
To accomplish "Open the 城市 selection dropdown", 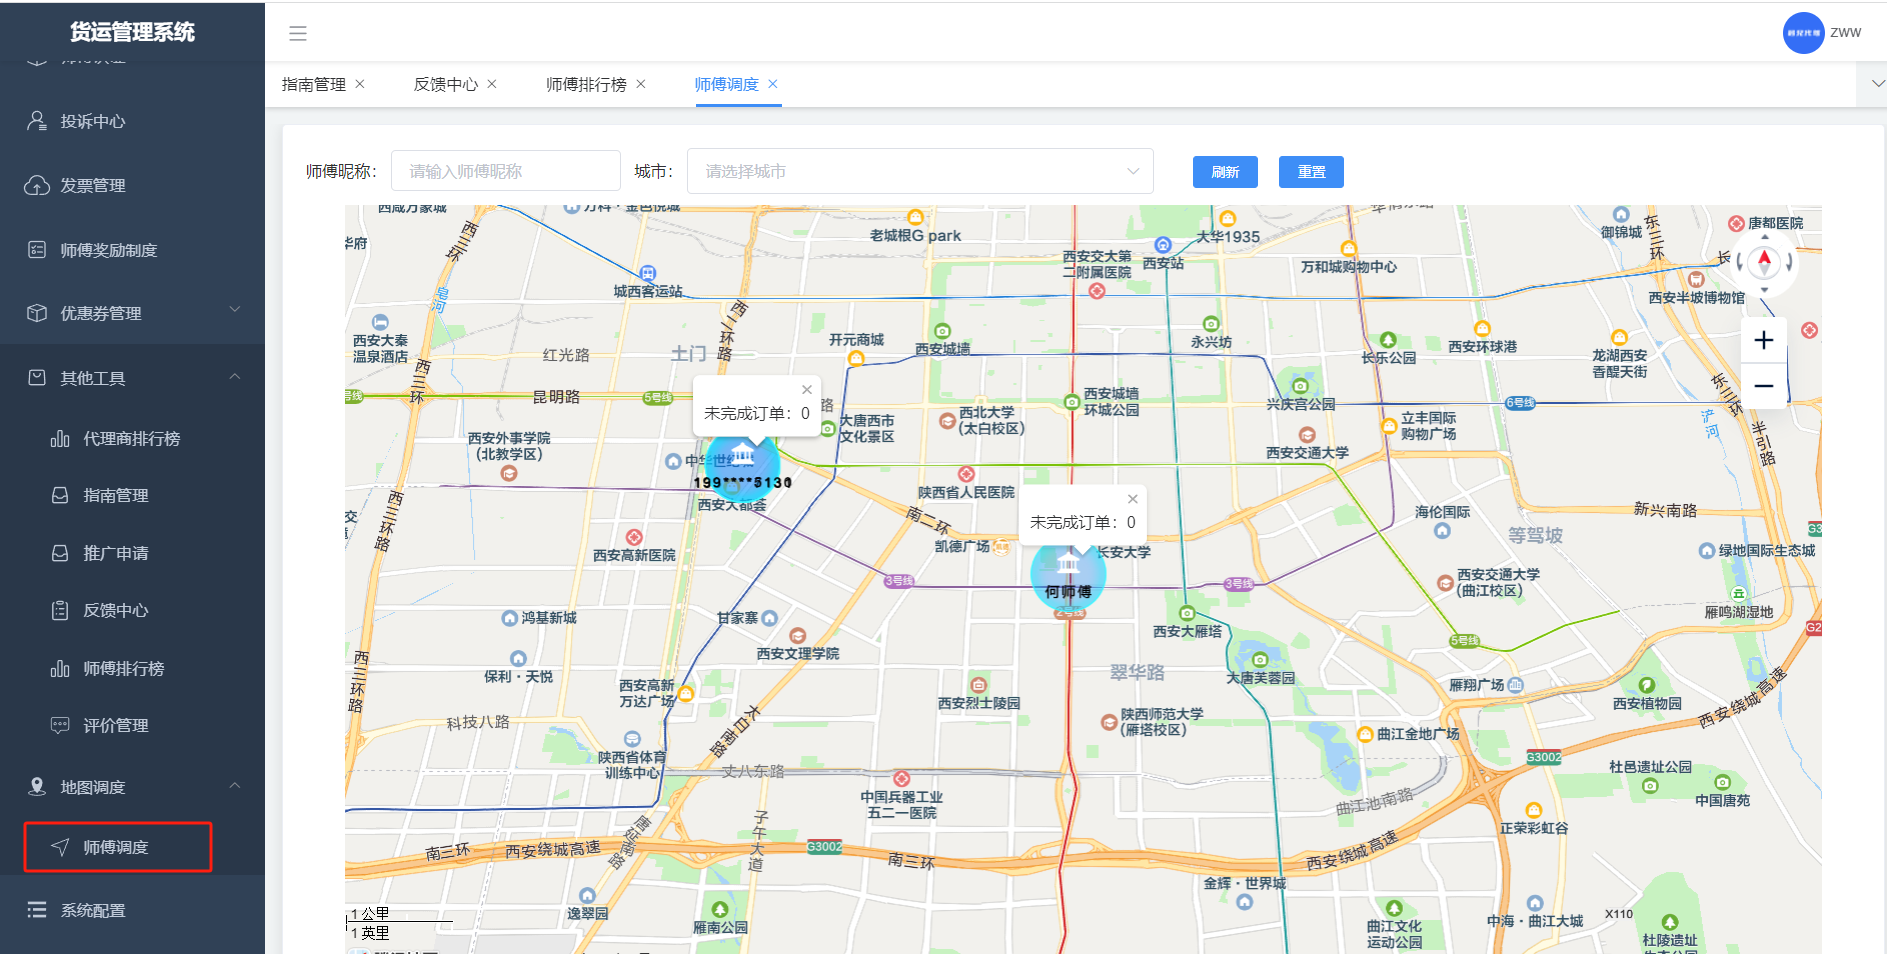I will 920,171.
